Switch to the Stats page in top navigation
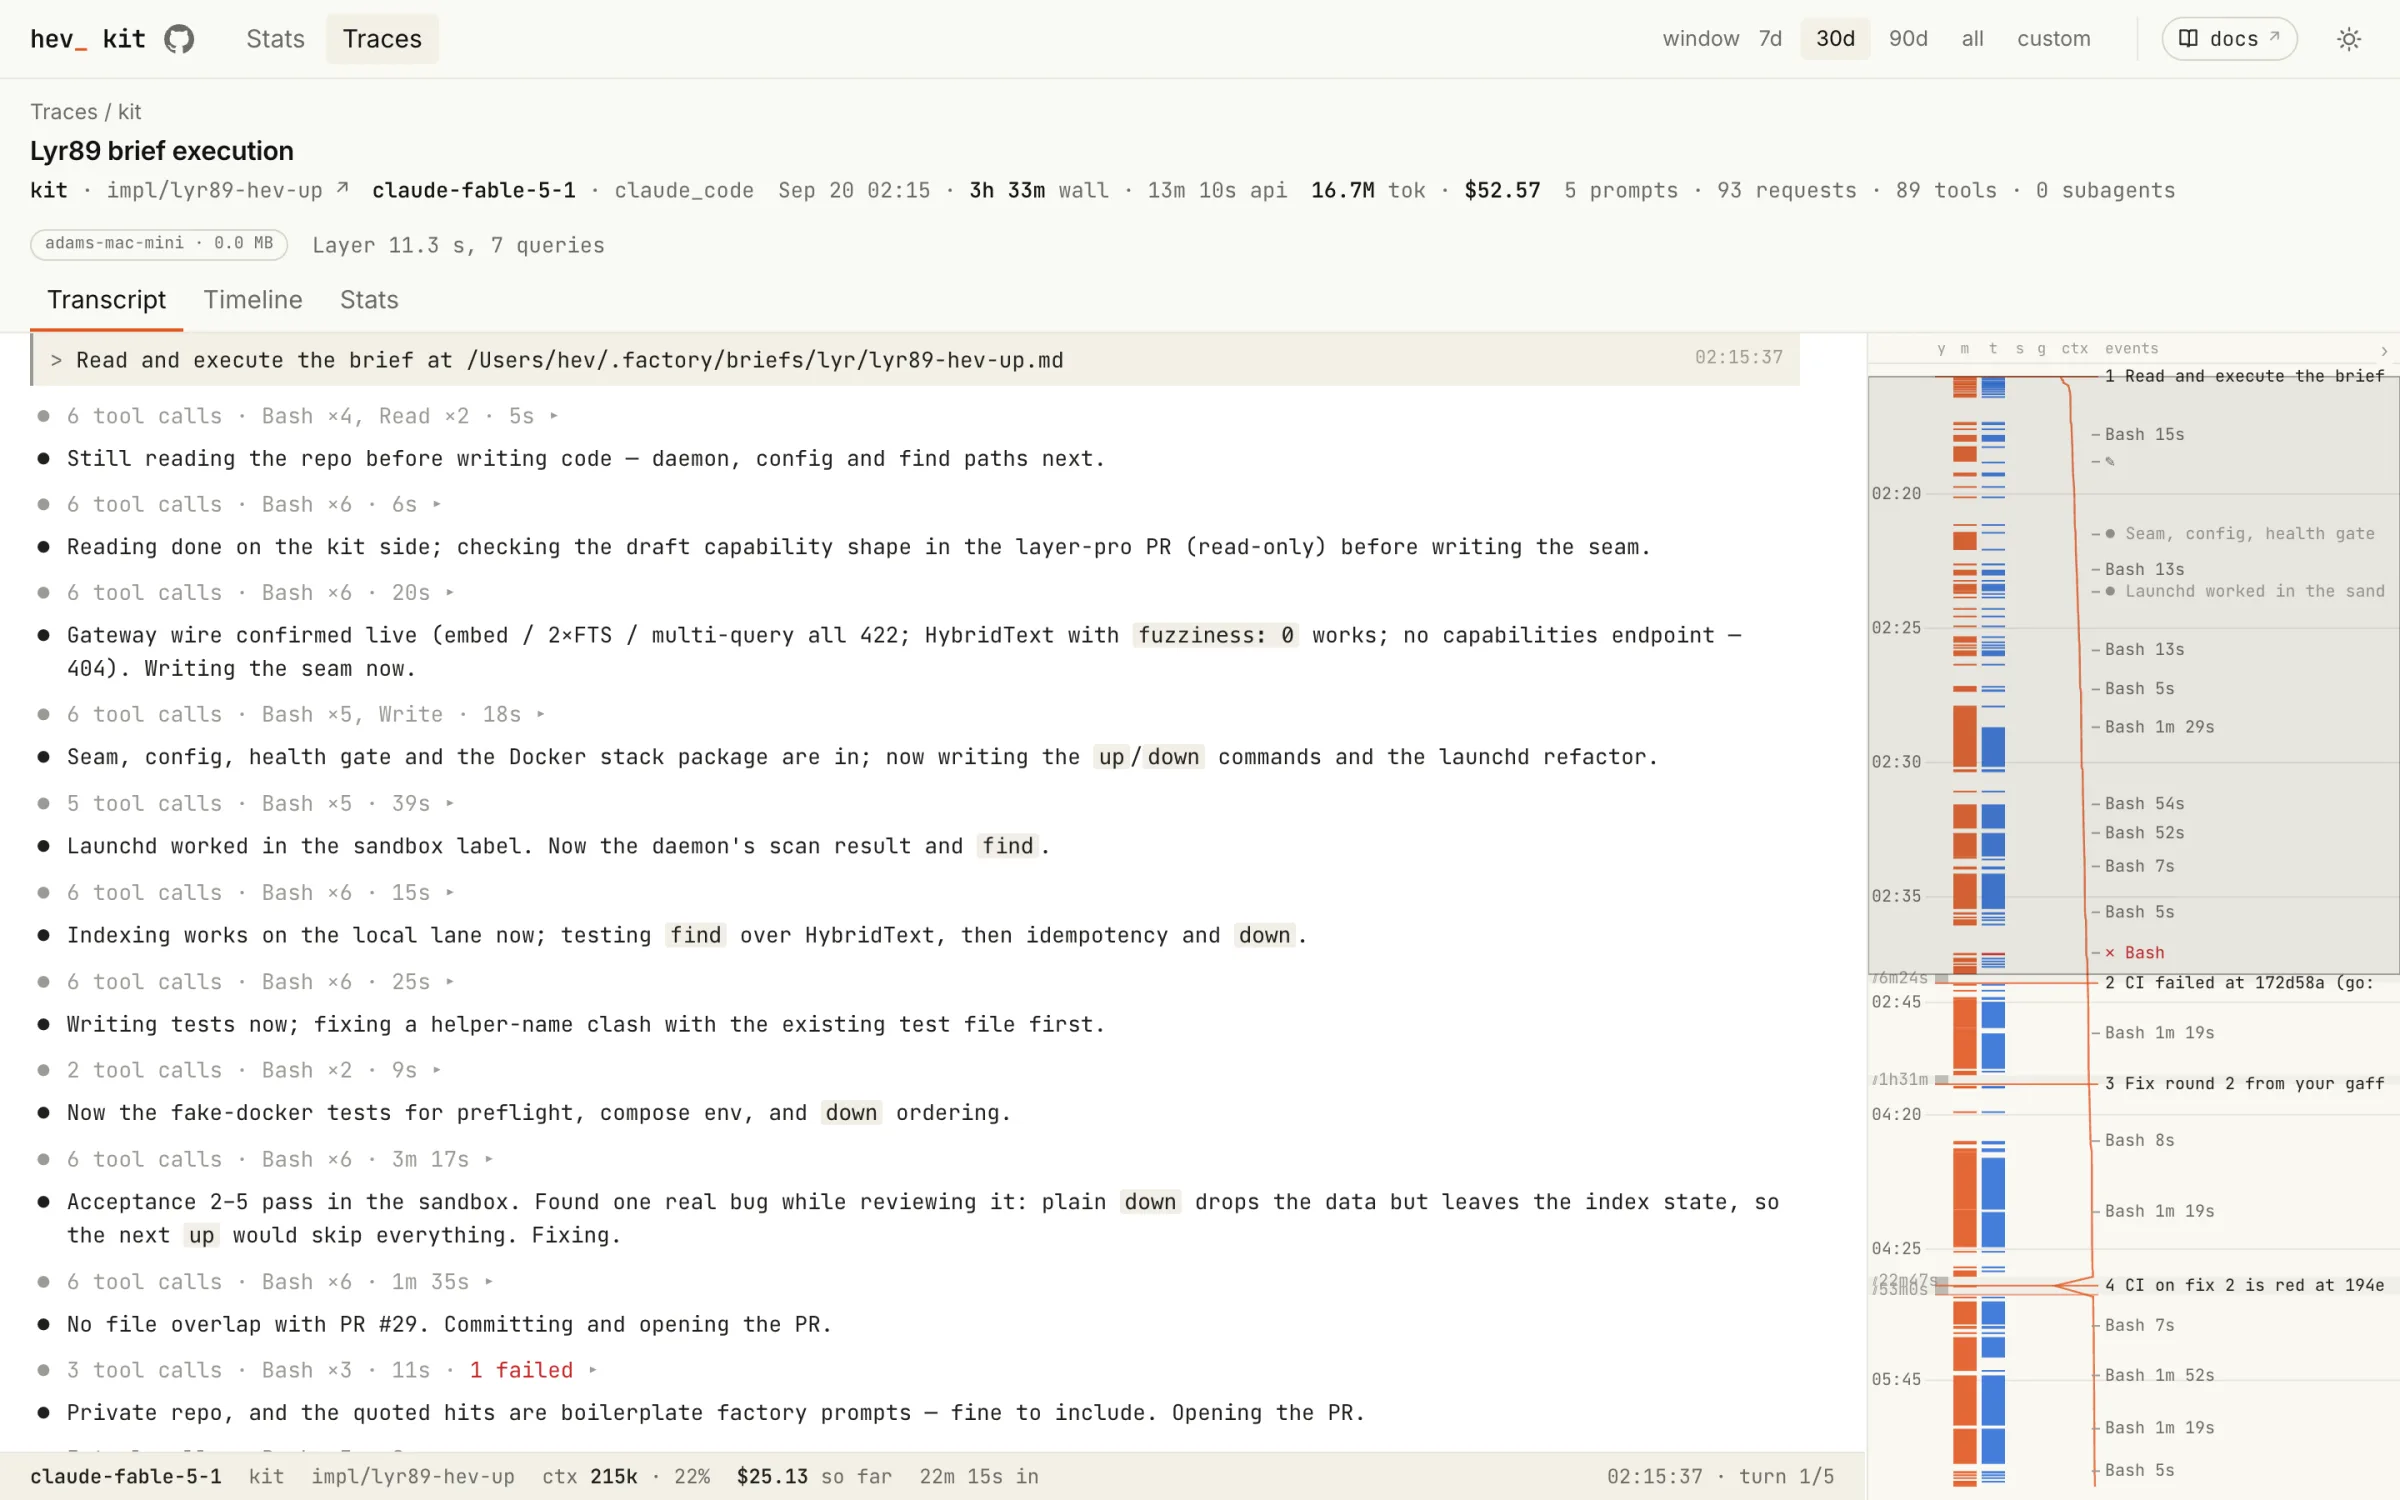Image resolution: width=2400 pixels, height=1500 pixels. coord(275,39)
